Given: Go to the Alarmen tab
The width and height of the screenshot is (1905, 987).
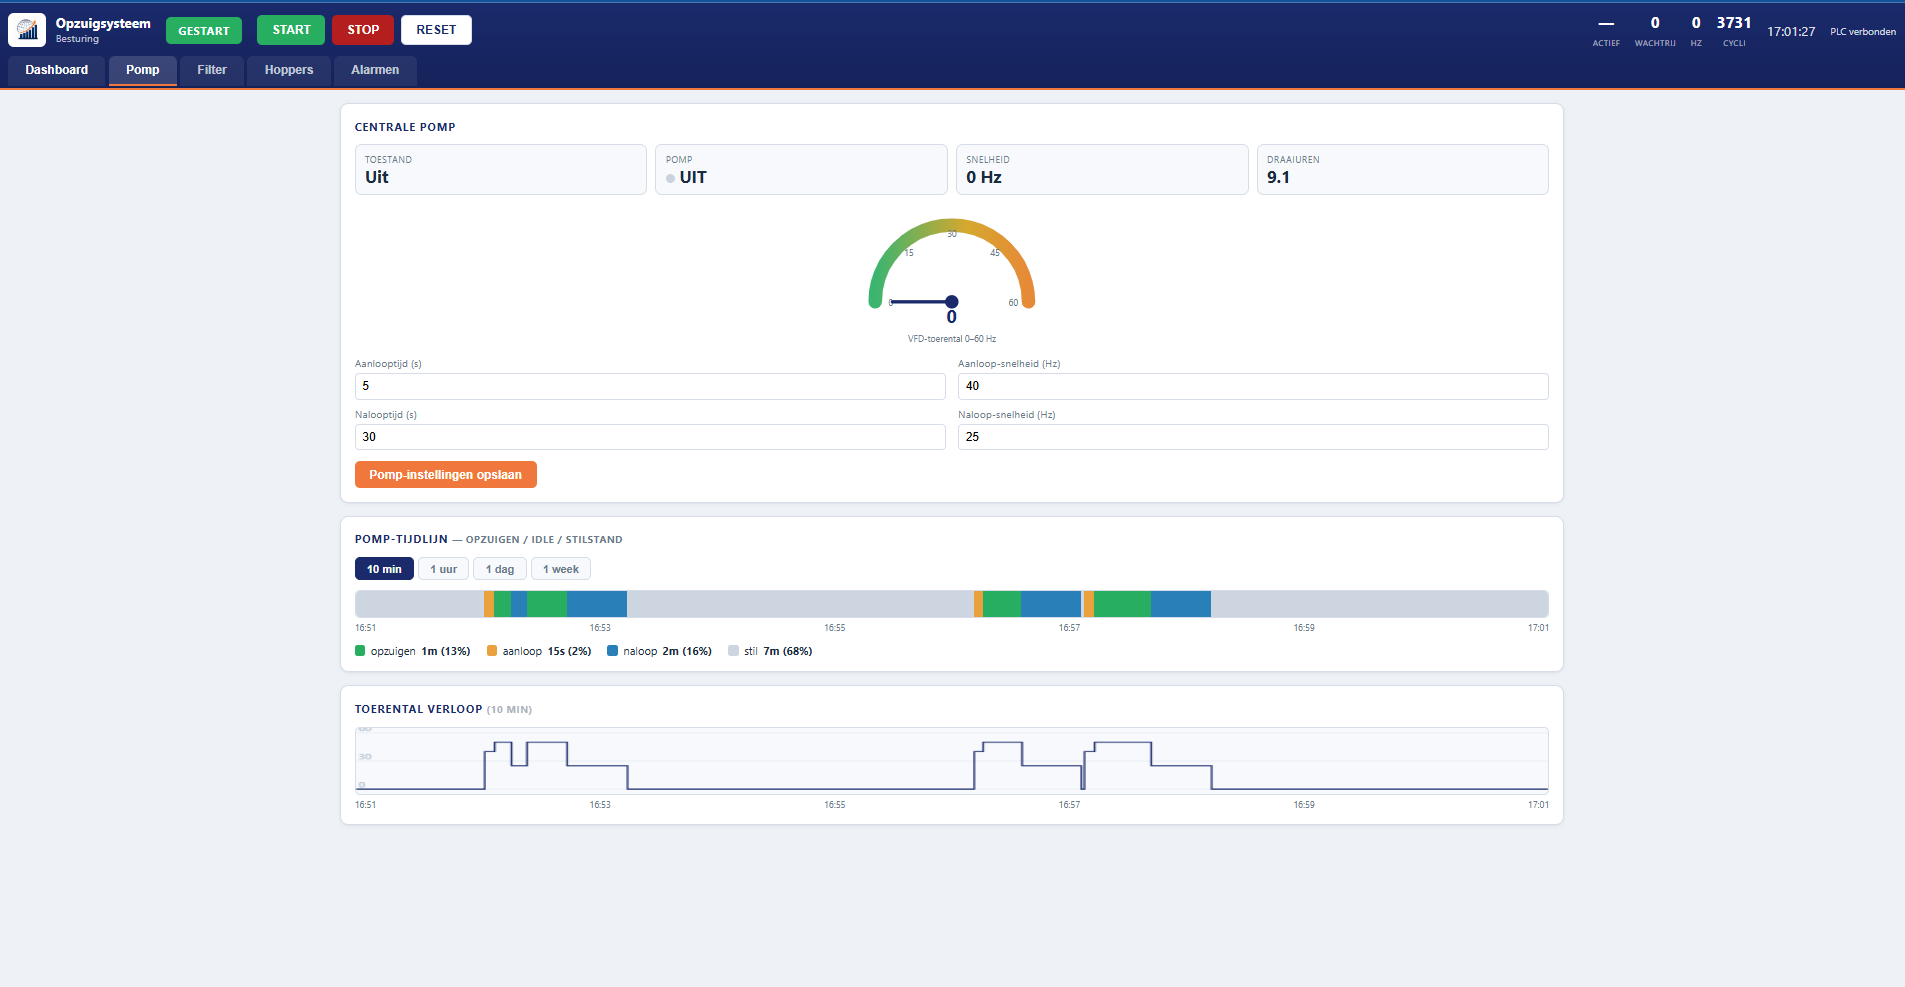Looking at the screenshot, I should [375, 70].
